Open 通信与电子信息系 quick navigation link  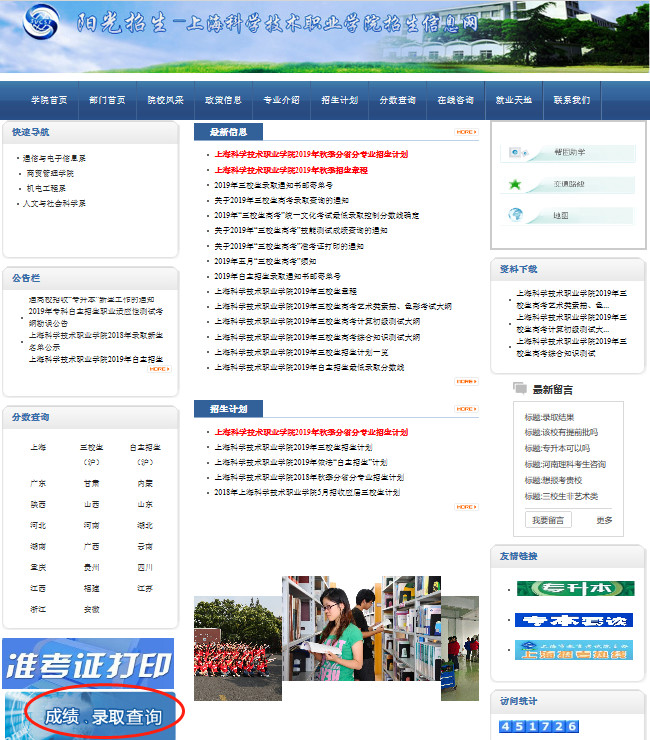click(54, 158)
